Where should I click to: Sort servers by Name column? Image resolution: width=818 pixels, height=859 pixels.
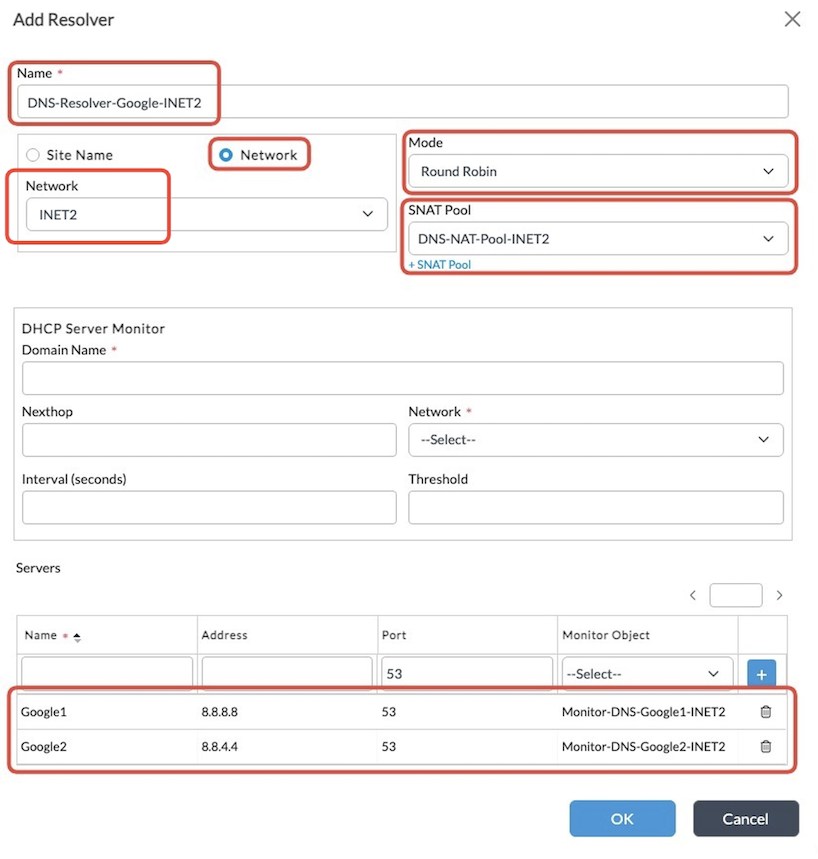click(77, 636)
